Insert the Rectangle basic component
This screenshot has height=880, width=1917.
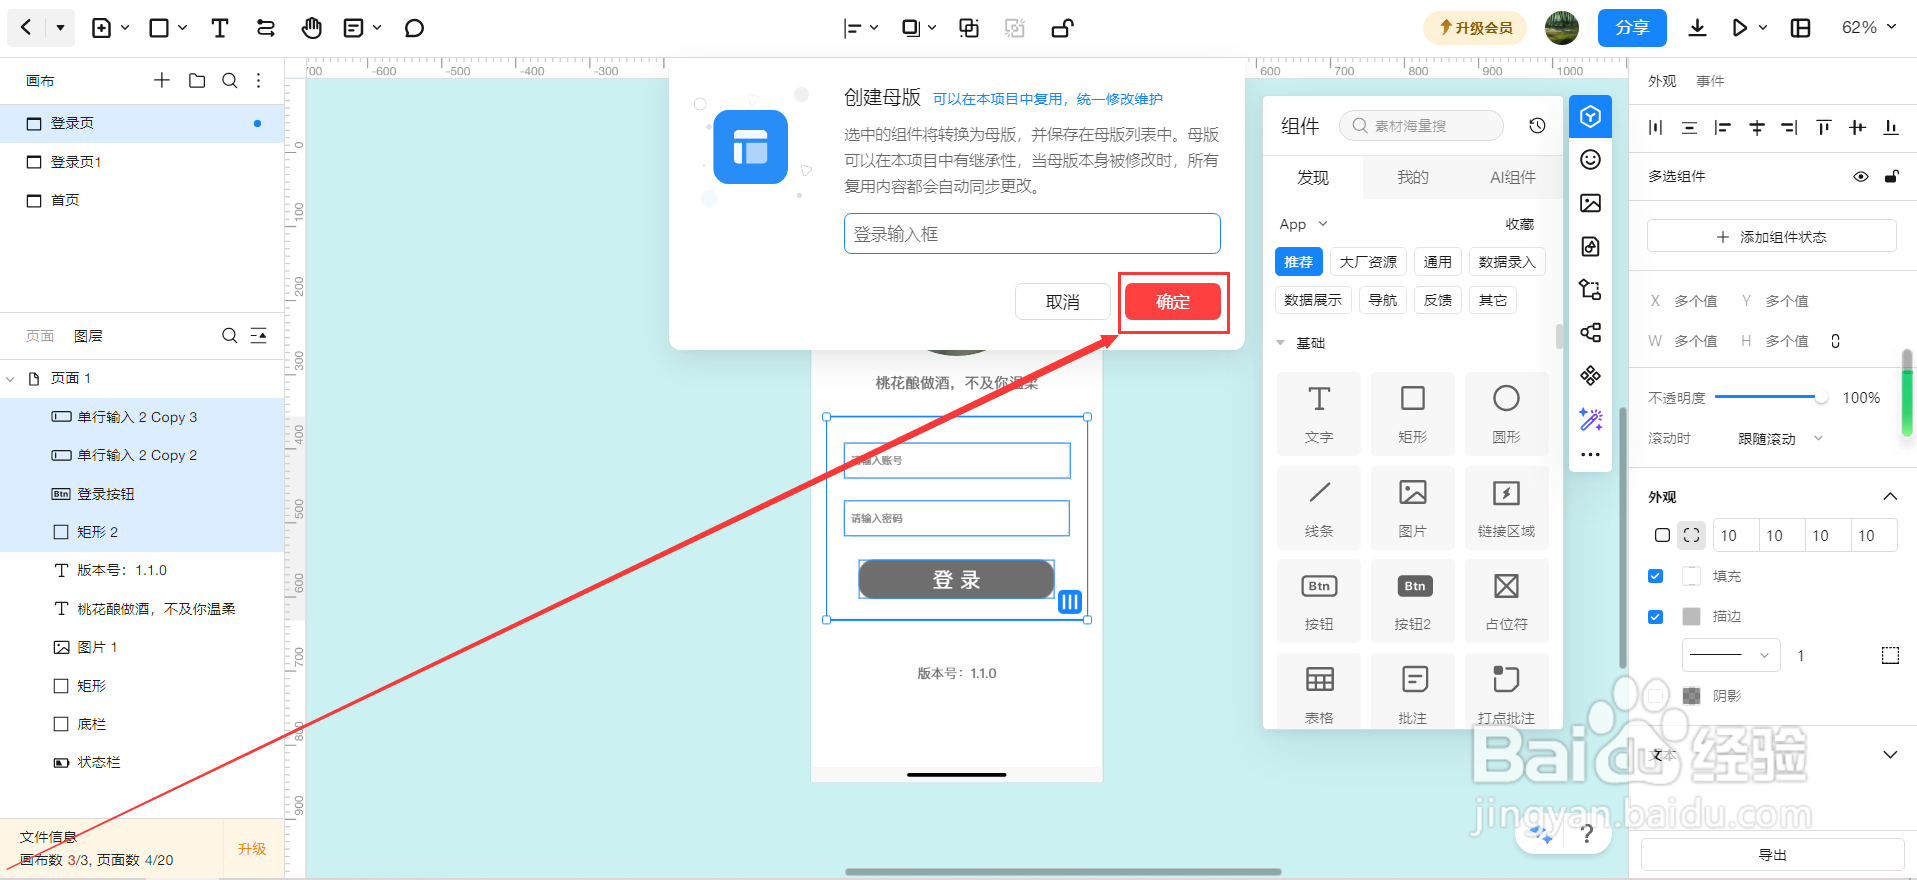(x=1413, y=414)
